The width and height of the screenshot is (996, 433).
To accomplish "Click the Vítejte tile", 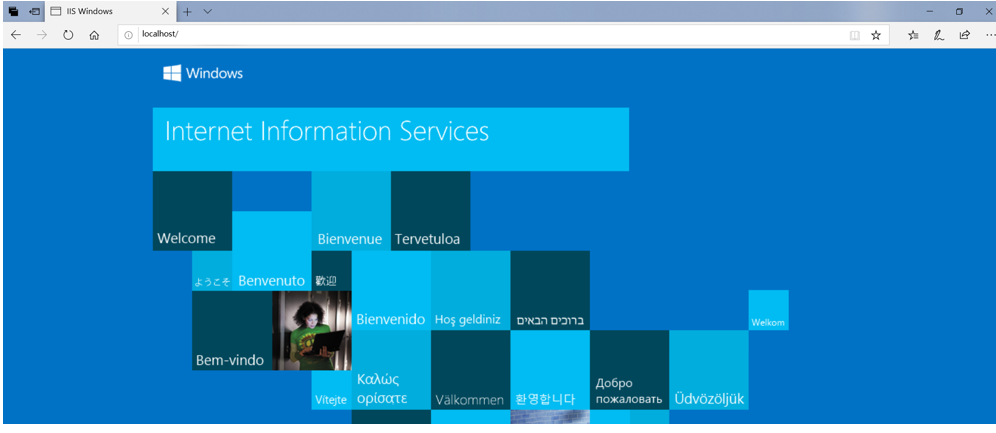I will [x=332, y=390].
